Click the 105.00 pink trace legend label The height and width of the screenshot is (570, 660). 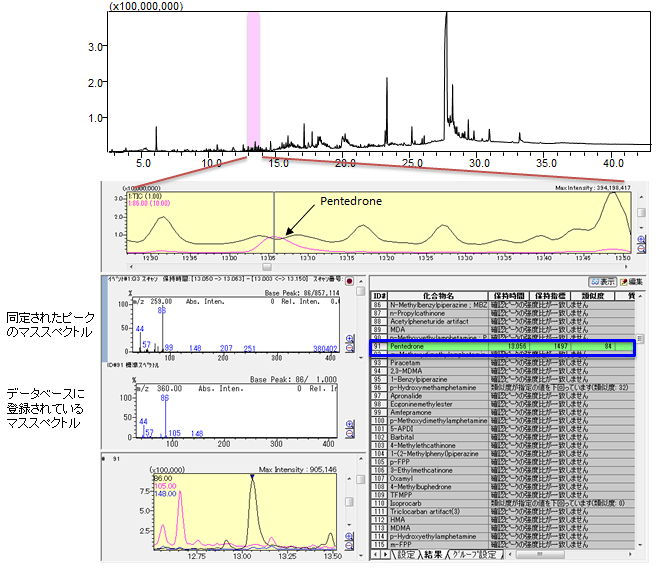165,486
